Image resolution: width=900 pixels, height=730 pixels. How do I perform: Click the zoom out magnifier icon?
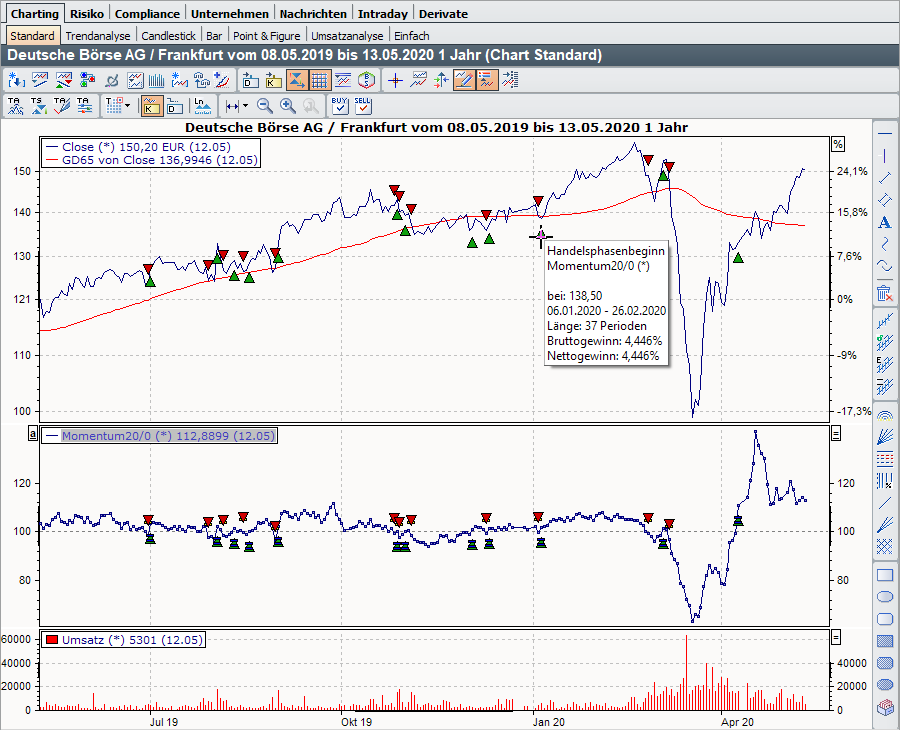pos(265,105)
